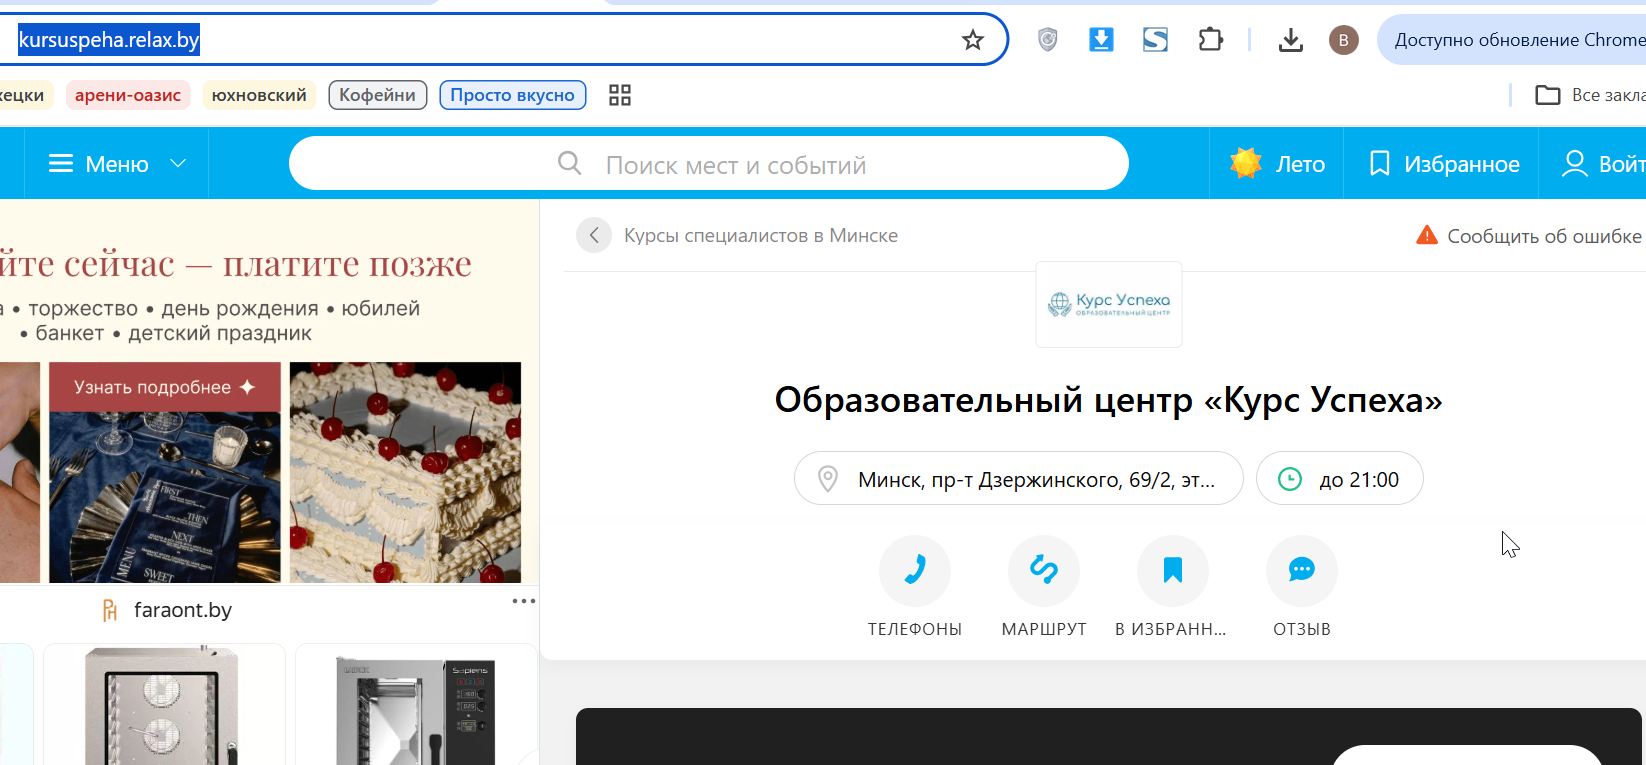Expand the Меню dropdown
This screenshot has width=1646, height=765.
click(x=118, y=163)
